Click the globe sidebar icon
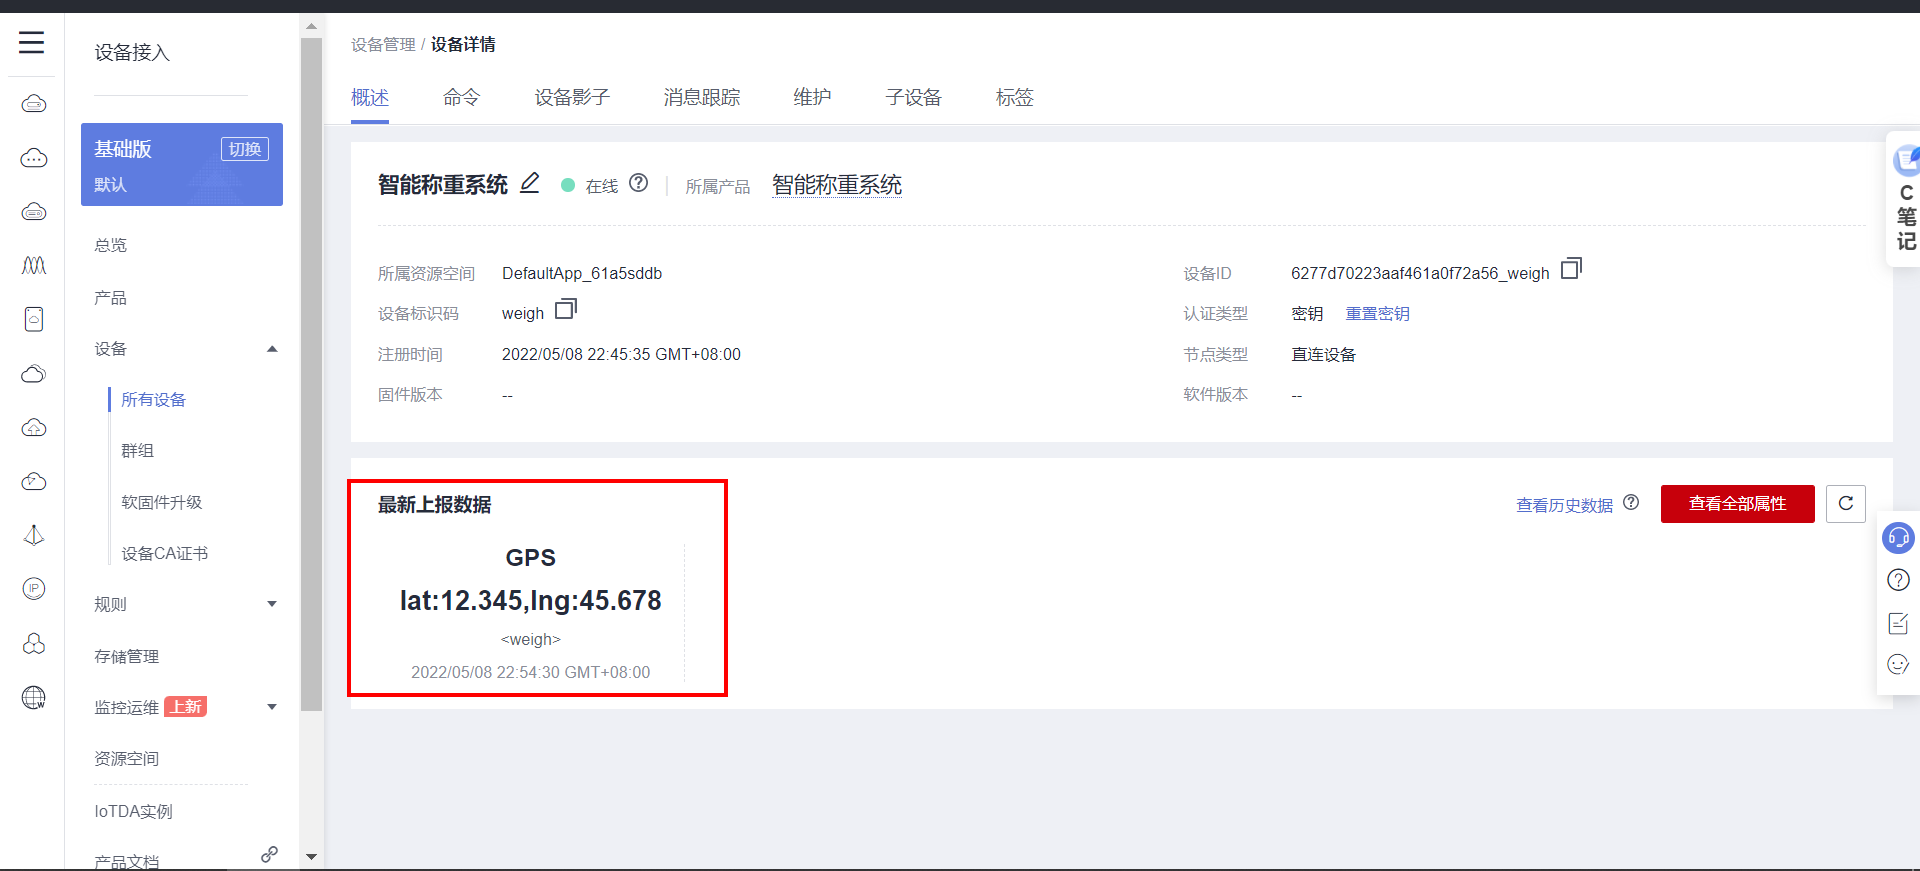The width and height of the screenshot is (1920, 871). coord(34,697)
